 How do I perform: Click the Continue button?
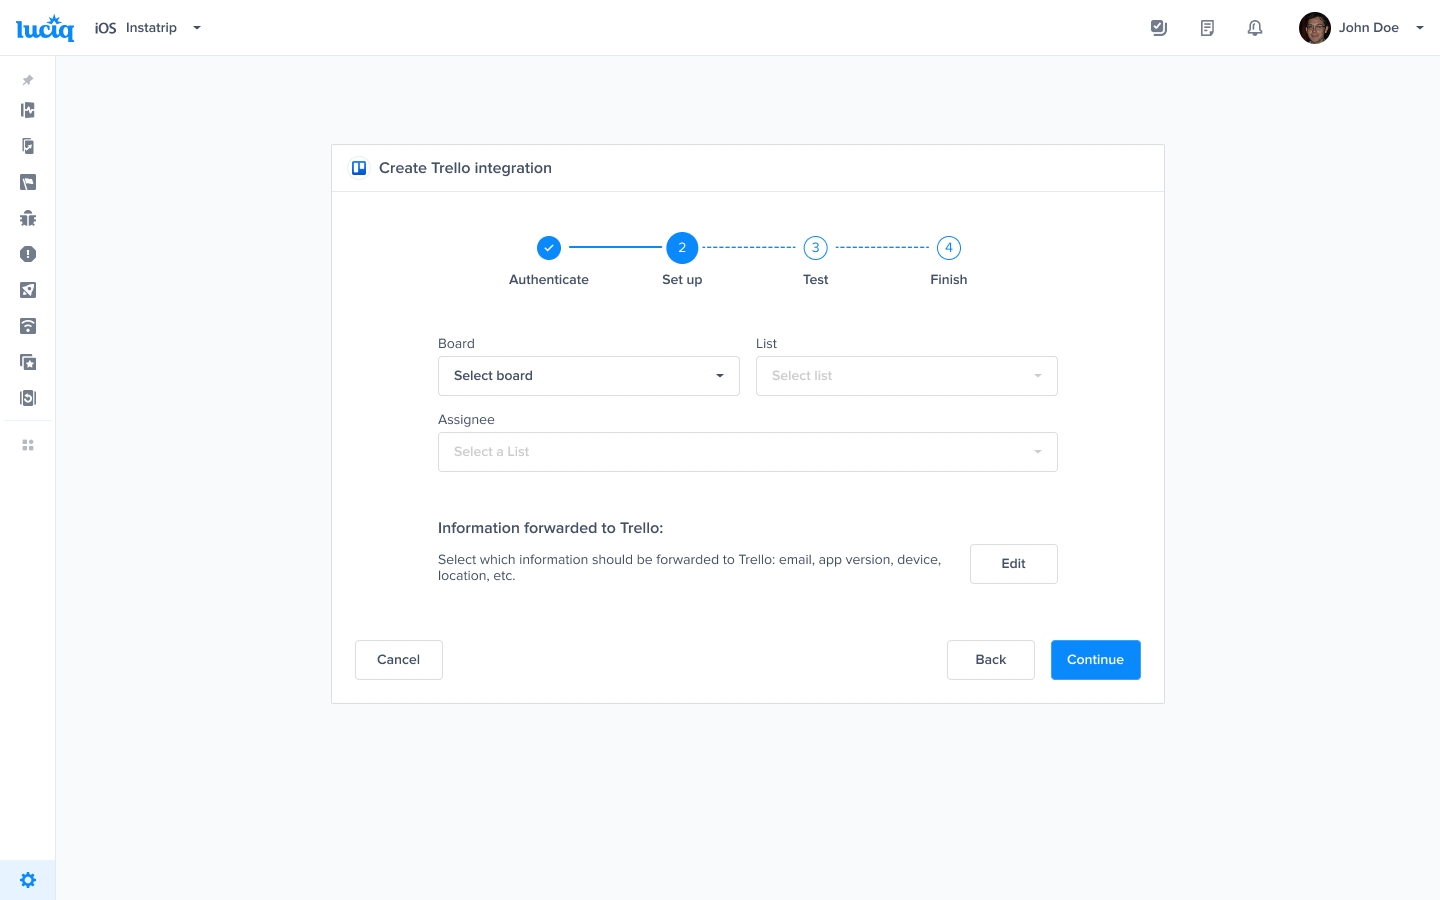[1095, 660]
